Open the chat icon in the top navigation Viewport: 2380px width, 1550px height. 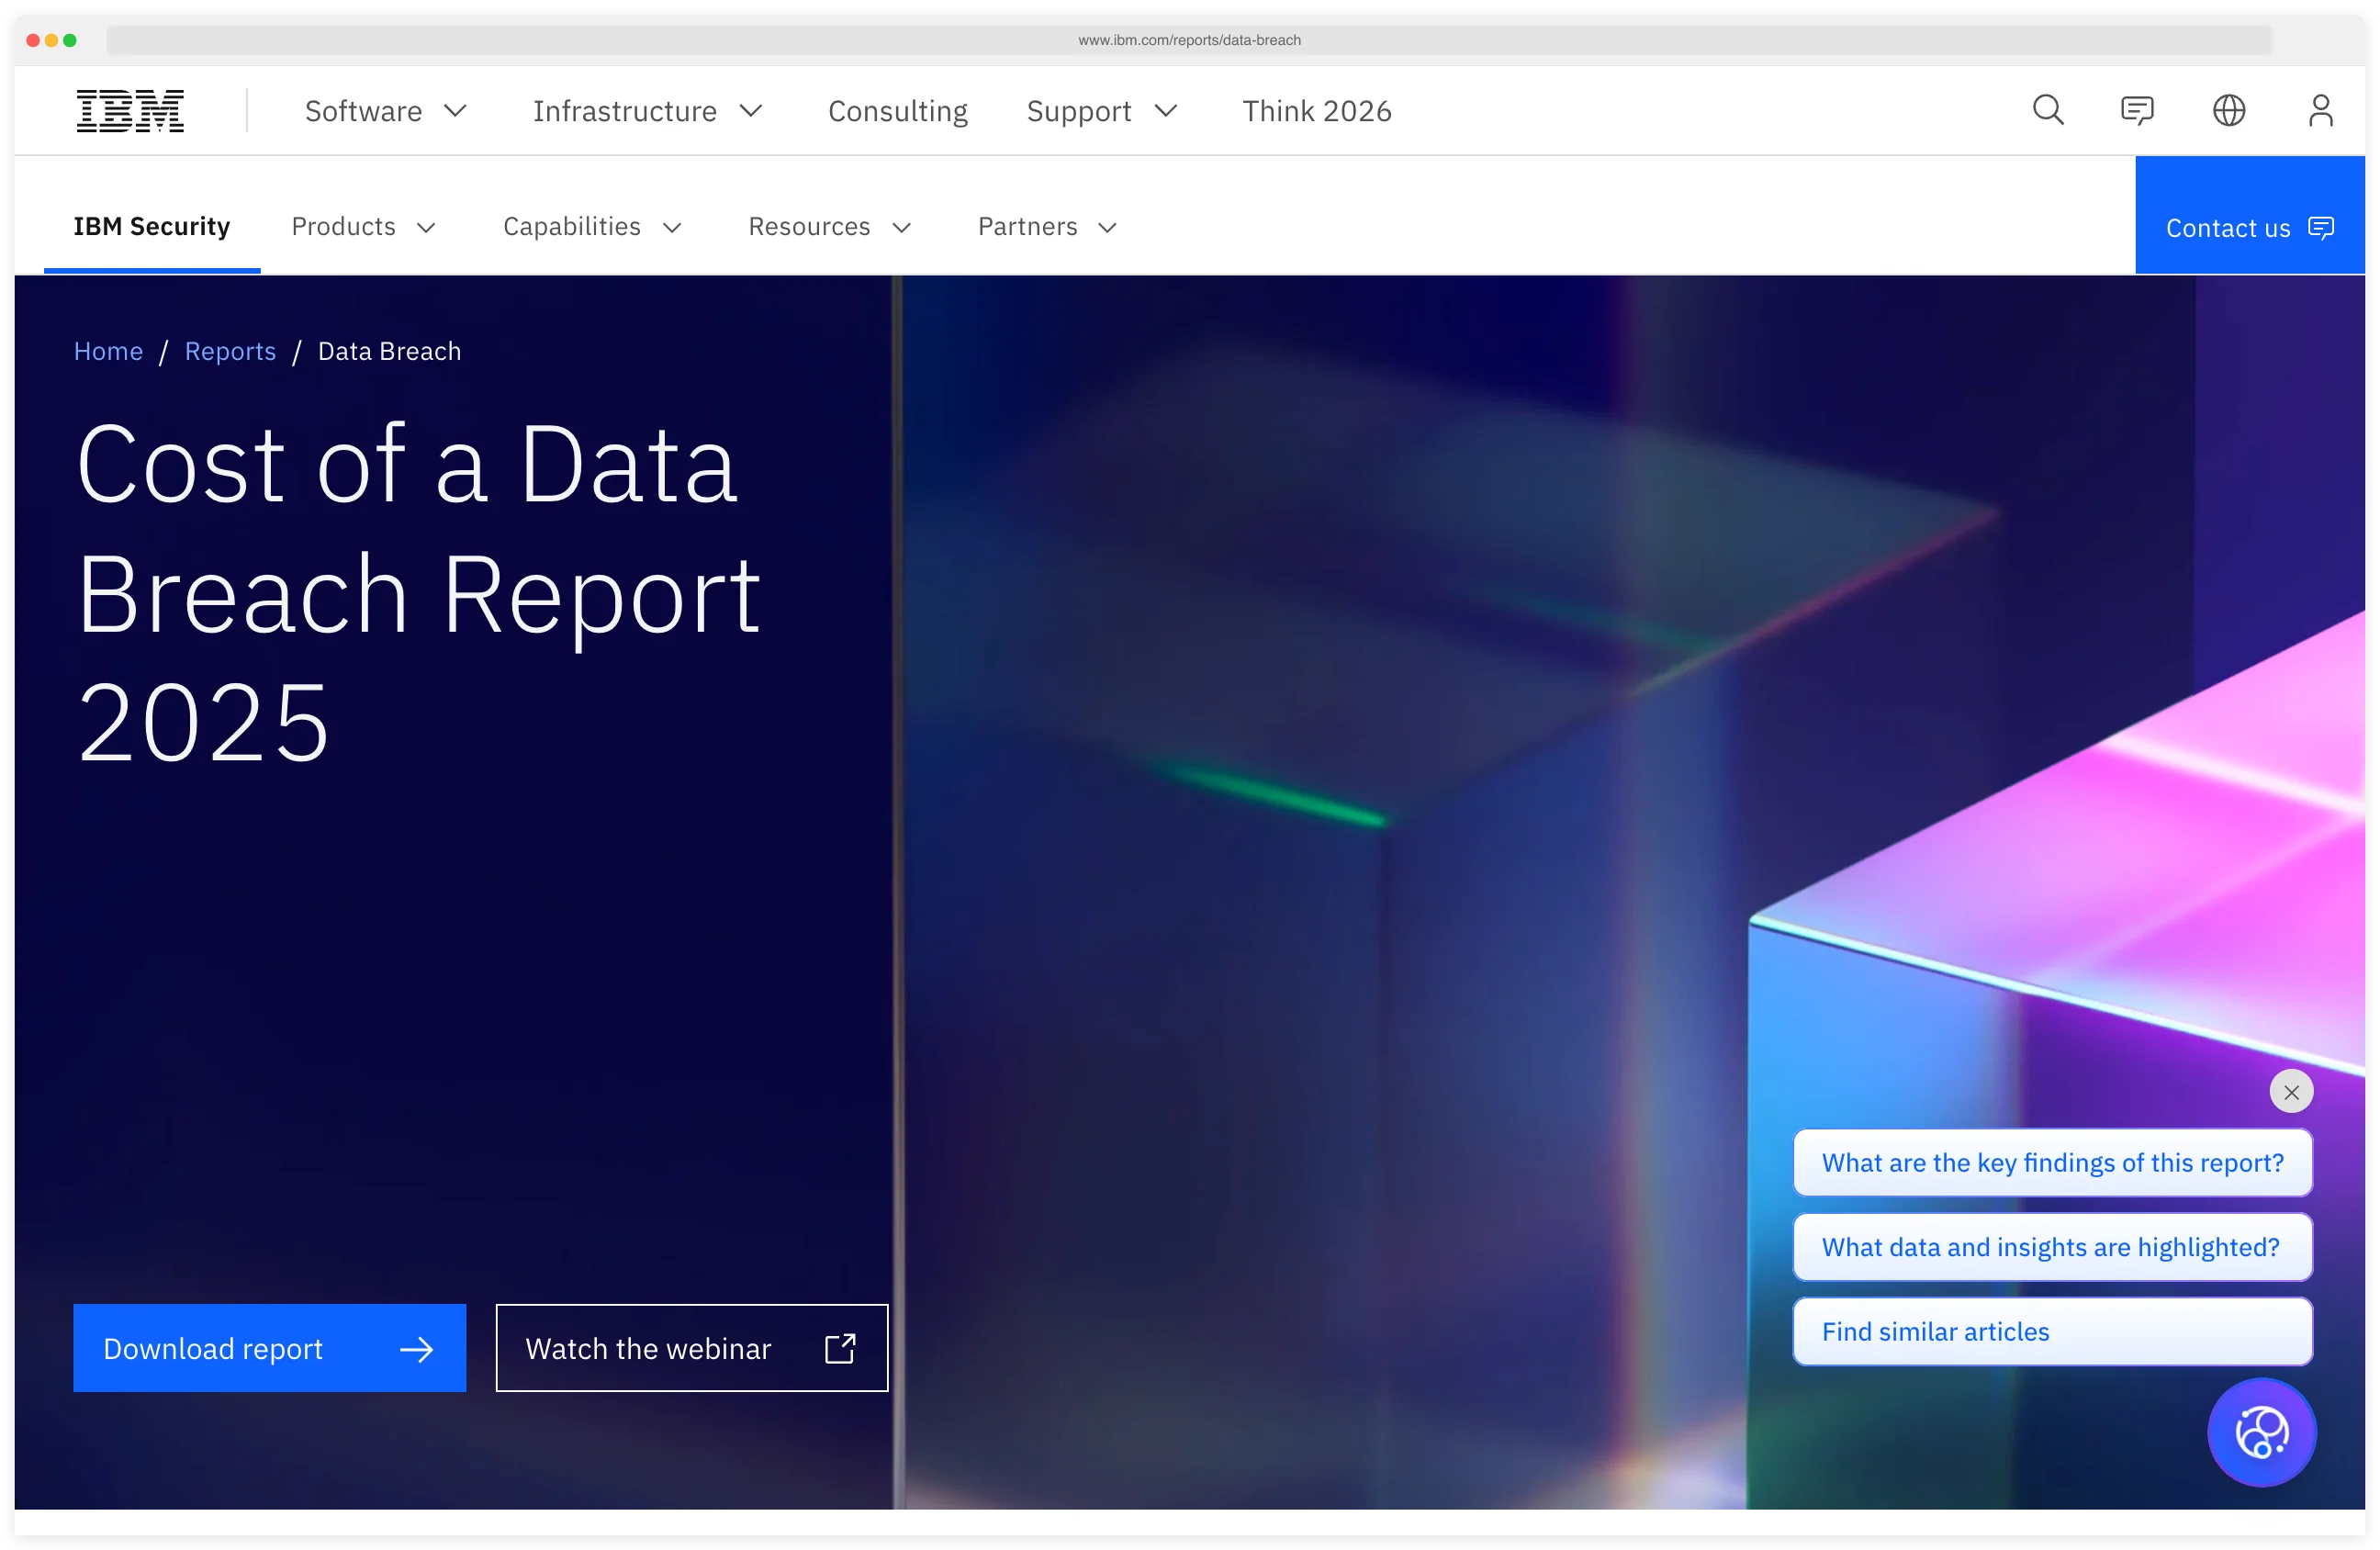pos(2138,110)
